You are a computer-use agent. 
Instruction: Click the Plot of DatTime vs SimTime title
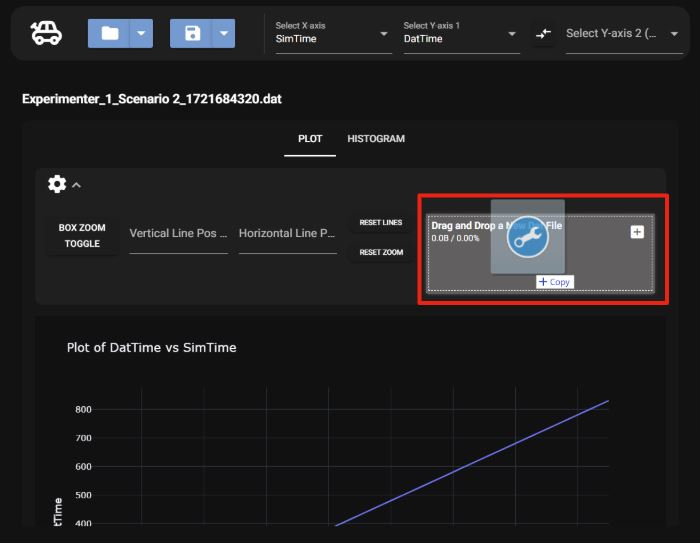coord(151,347)
